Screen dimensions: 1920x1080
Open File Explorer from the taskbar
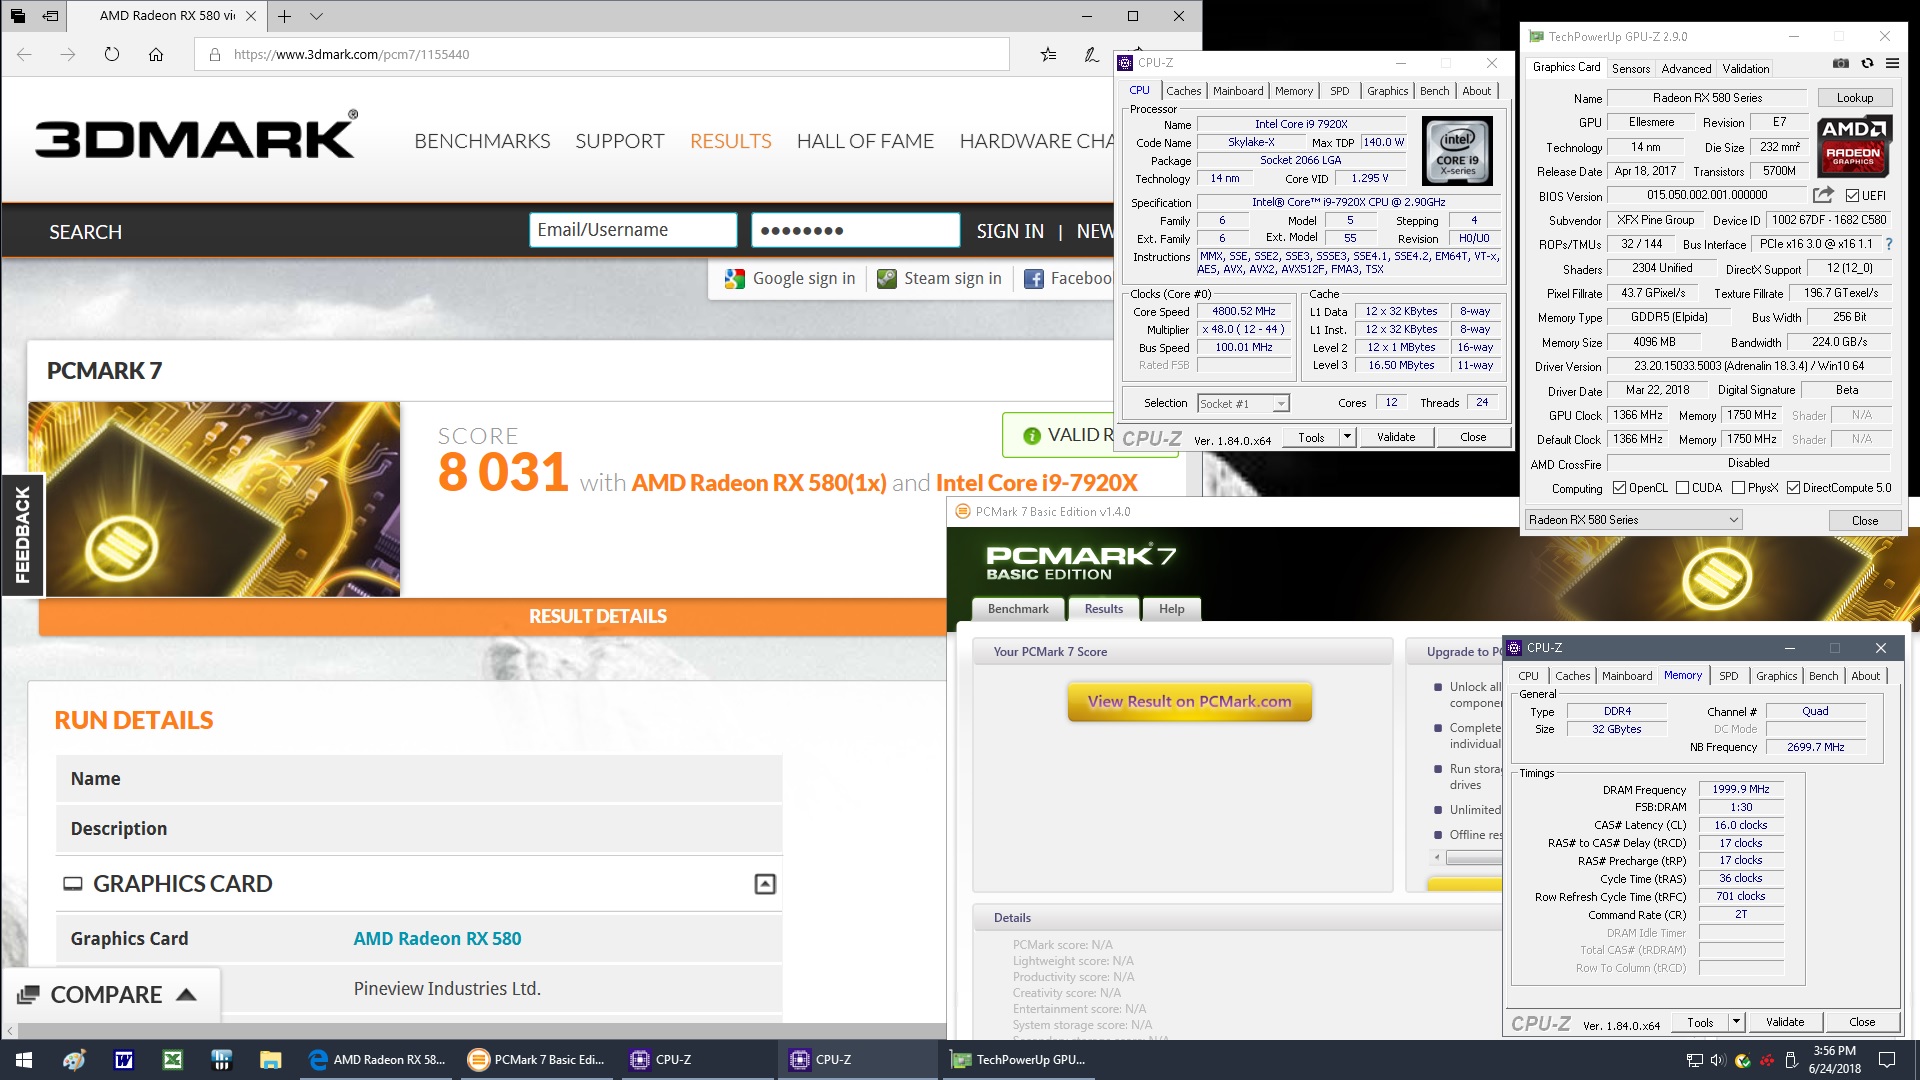270,1060
